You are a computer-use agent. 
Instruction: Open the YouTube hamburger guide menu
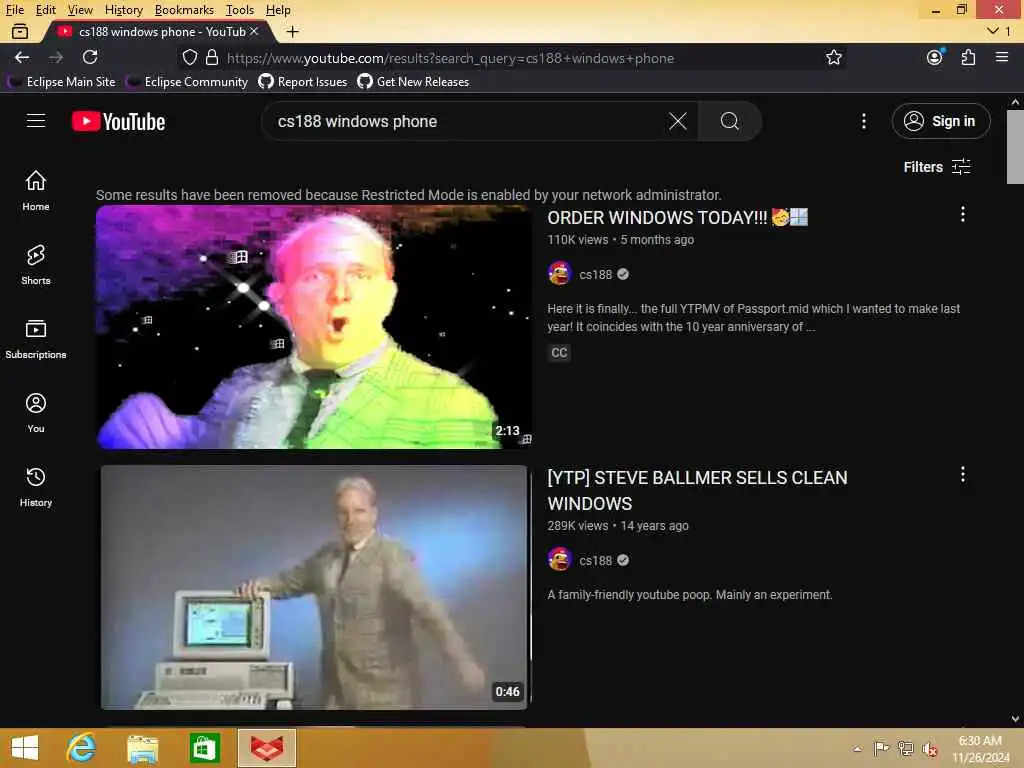pyautogui.click(x=36, y=121)
